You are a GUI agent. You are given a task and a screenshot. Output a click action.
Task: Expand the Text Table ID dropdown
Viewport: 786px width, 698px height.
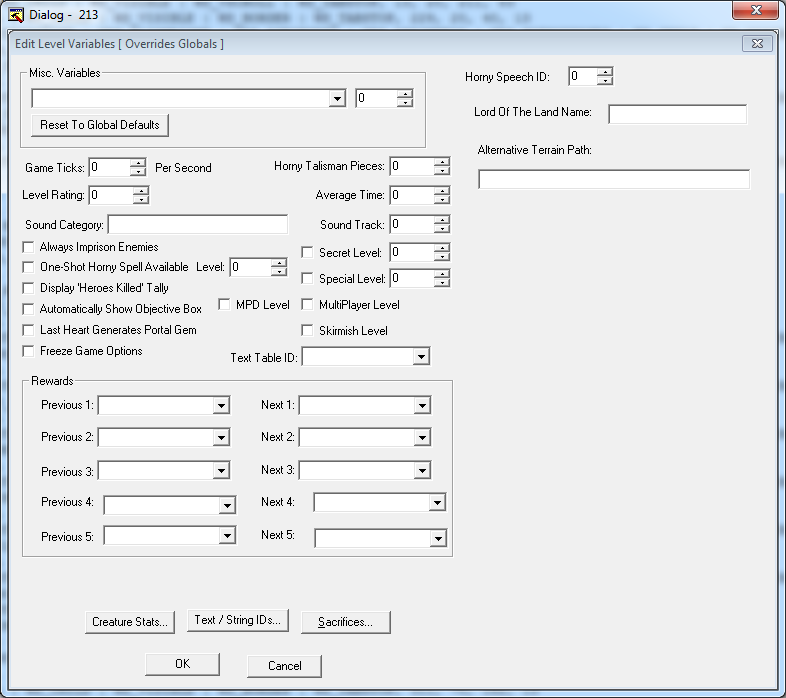[421, 357]
